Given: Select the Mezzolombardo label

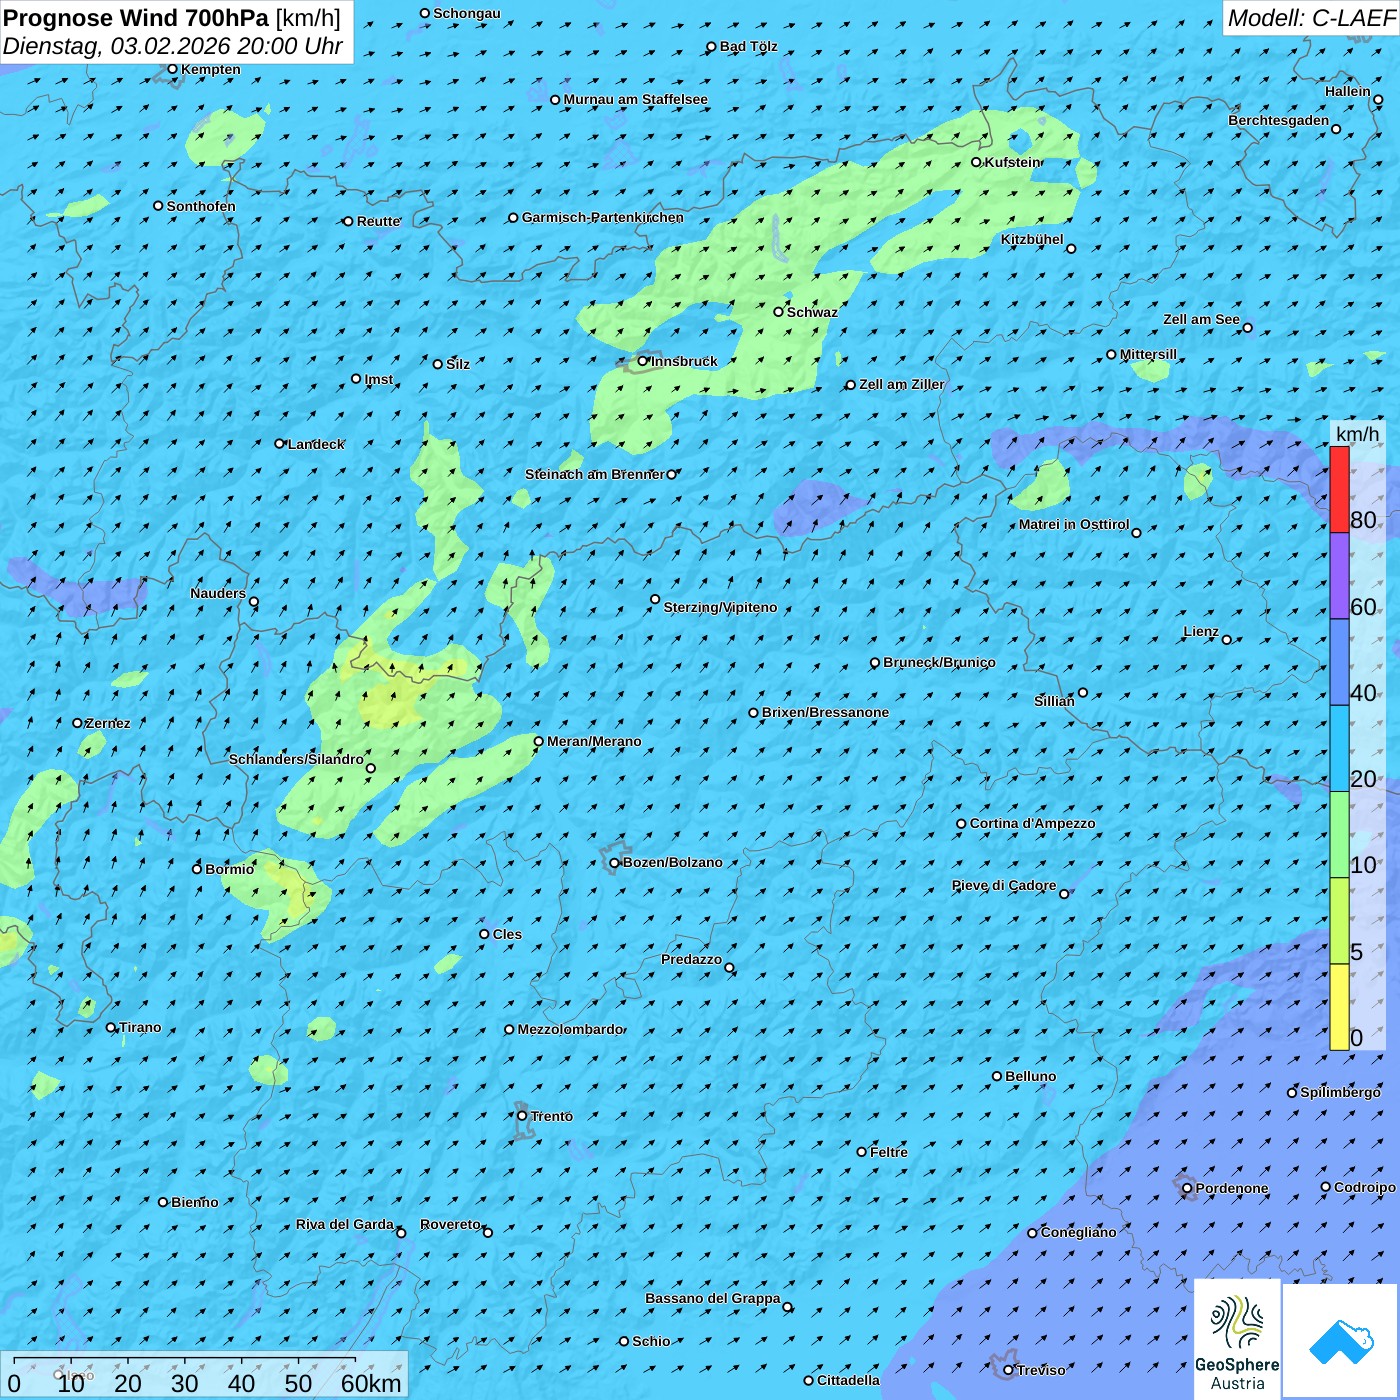Looking at the screenshot, I should (570, 1029).
